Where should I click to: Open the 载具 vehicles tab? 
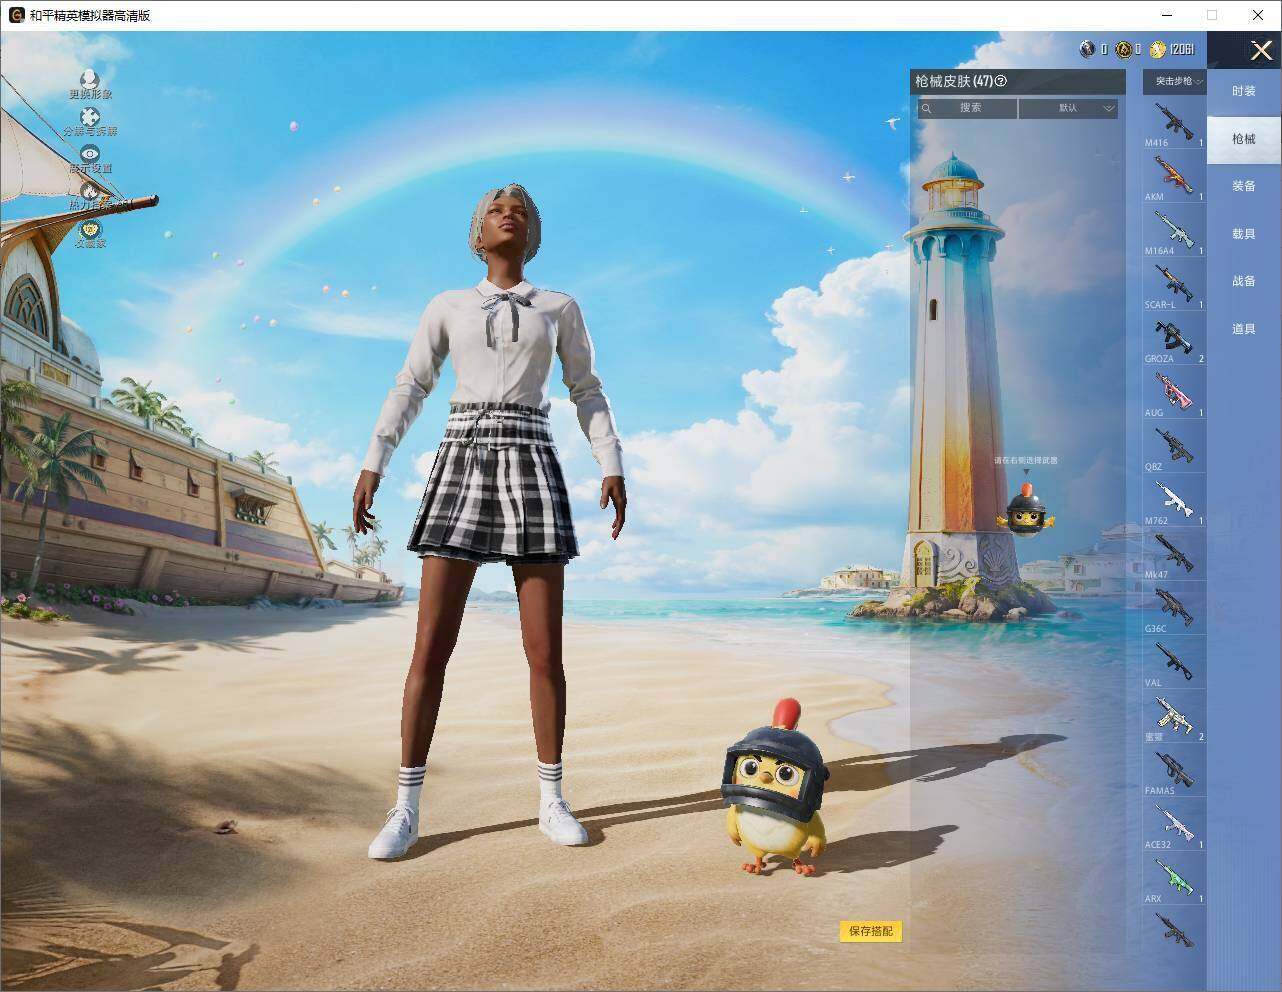1244,233
